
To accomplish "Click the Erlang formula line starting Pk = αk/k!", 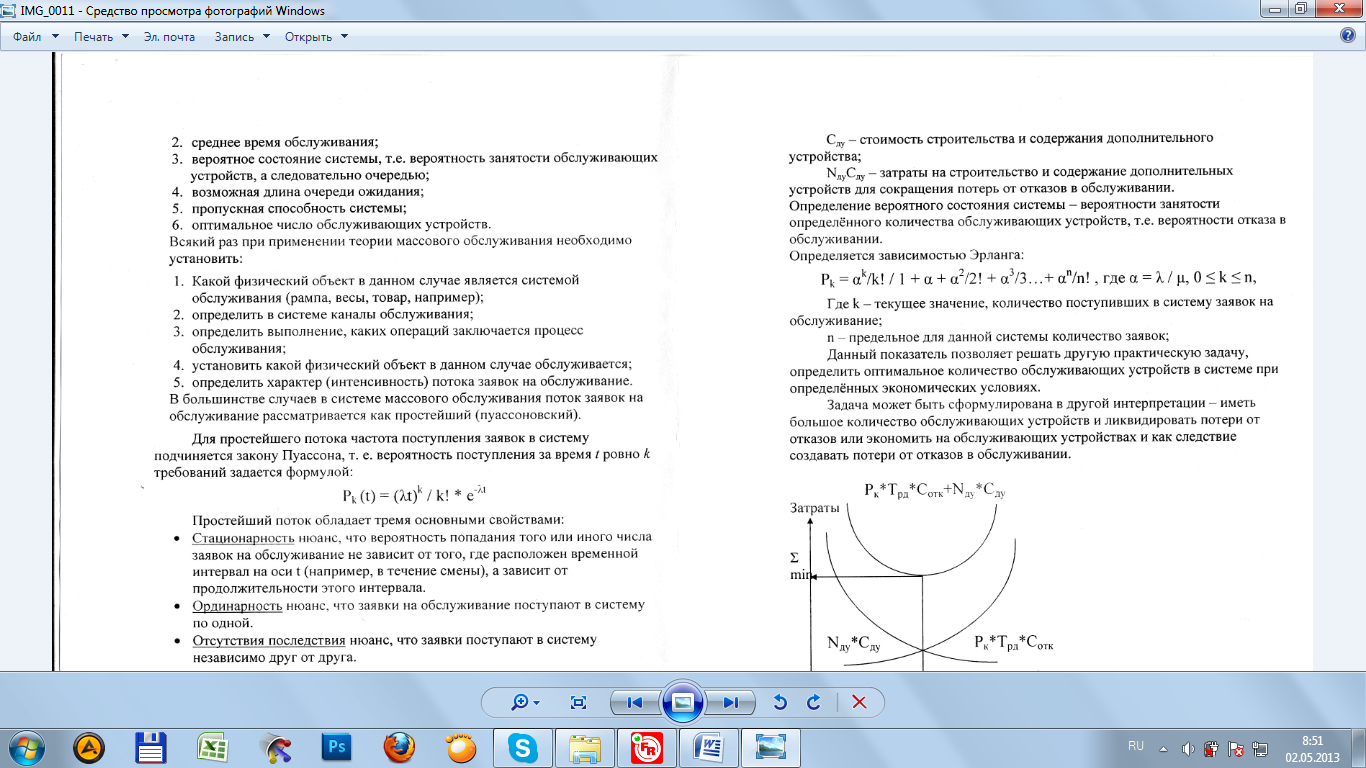I will pos(1037,277).
